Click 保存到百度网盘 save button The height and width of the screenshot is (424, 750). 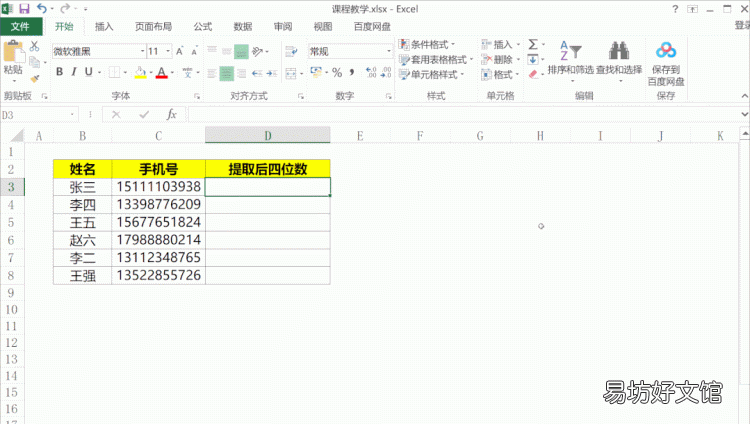pyautogui.click(x=666, y=64)
